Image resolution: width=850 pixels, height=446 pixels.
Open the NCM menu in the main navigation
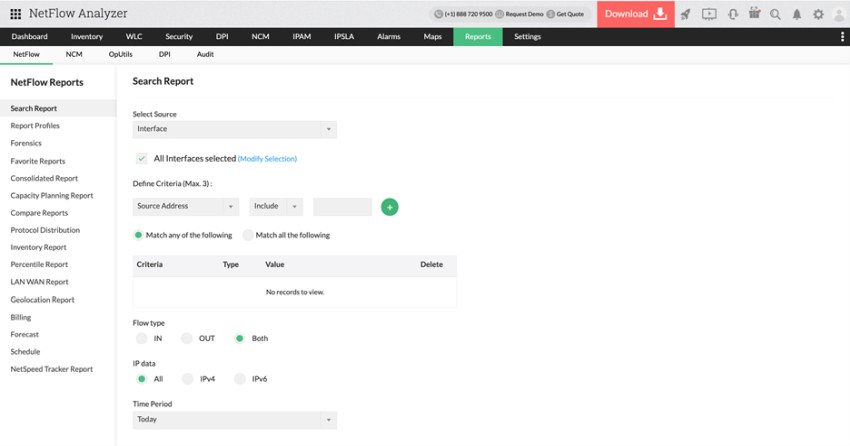coord(260,36)
